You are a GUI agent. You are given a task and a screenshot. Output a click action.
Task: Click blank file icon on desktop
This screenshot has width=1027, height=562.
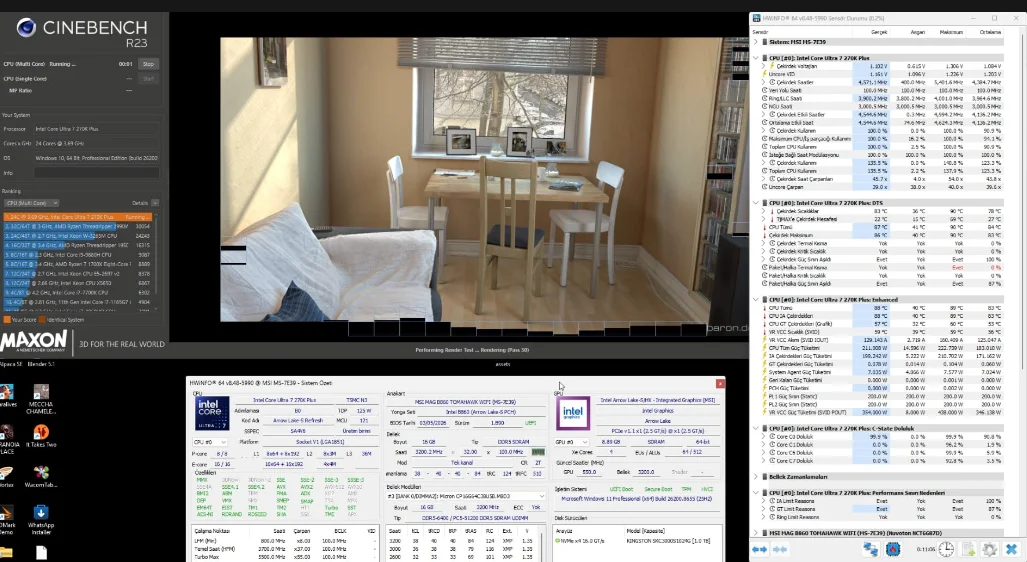point(41,553)
